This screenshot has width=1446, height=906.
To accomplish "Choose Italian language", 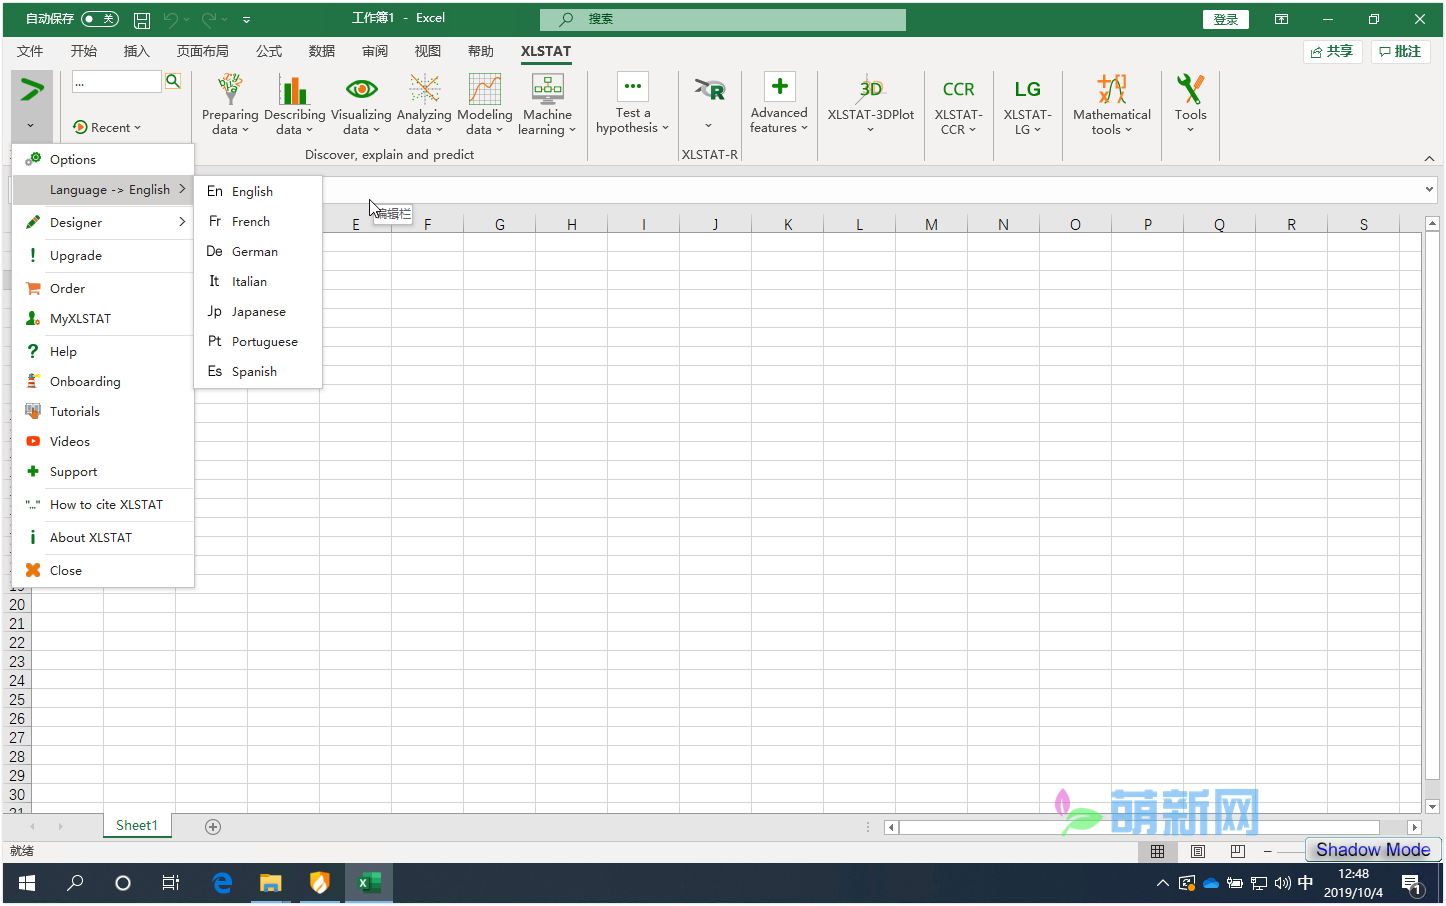I will coord(258,281).
